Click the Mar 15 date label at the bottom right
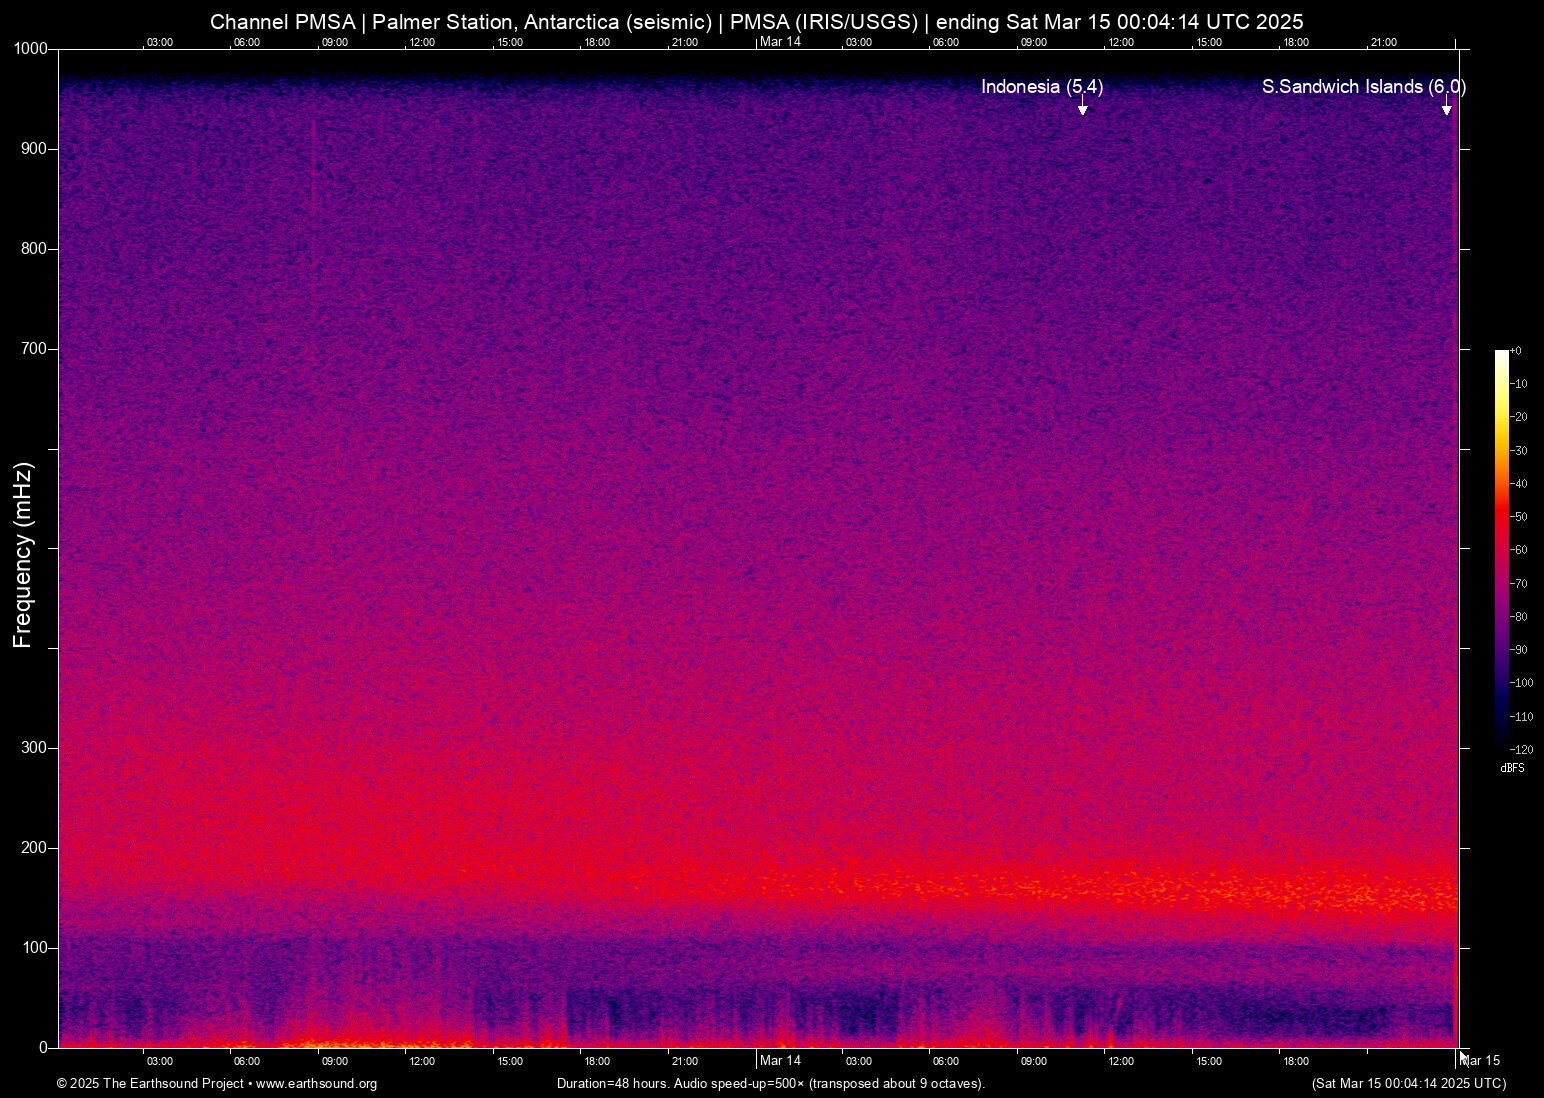1544x1098 pixels. tap(1482, 1060)
